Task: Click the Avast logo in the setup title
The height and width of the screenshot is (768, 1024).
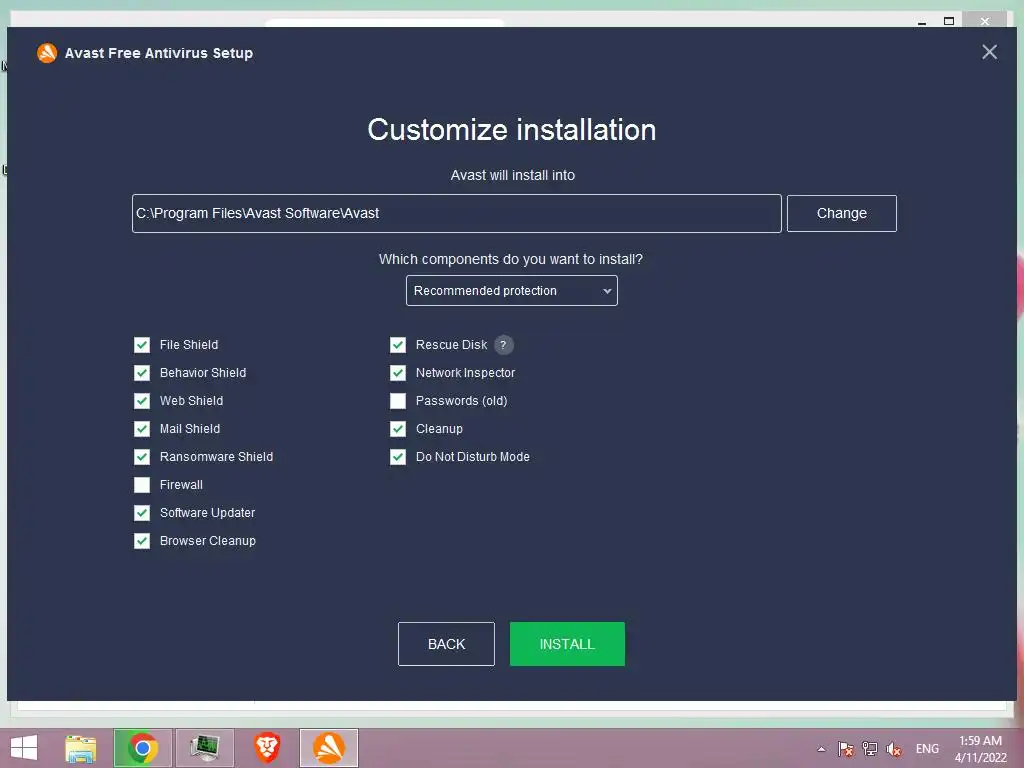Action: click(47, 53)
